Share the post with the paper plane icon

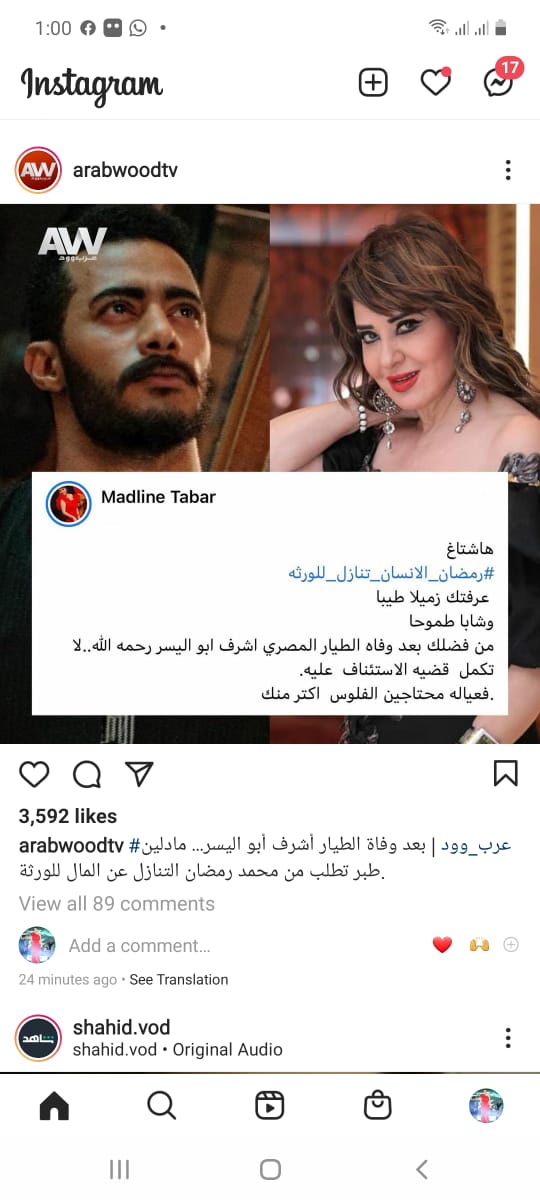139,774
